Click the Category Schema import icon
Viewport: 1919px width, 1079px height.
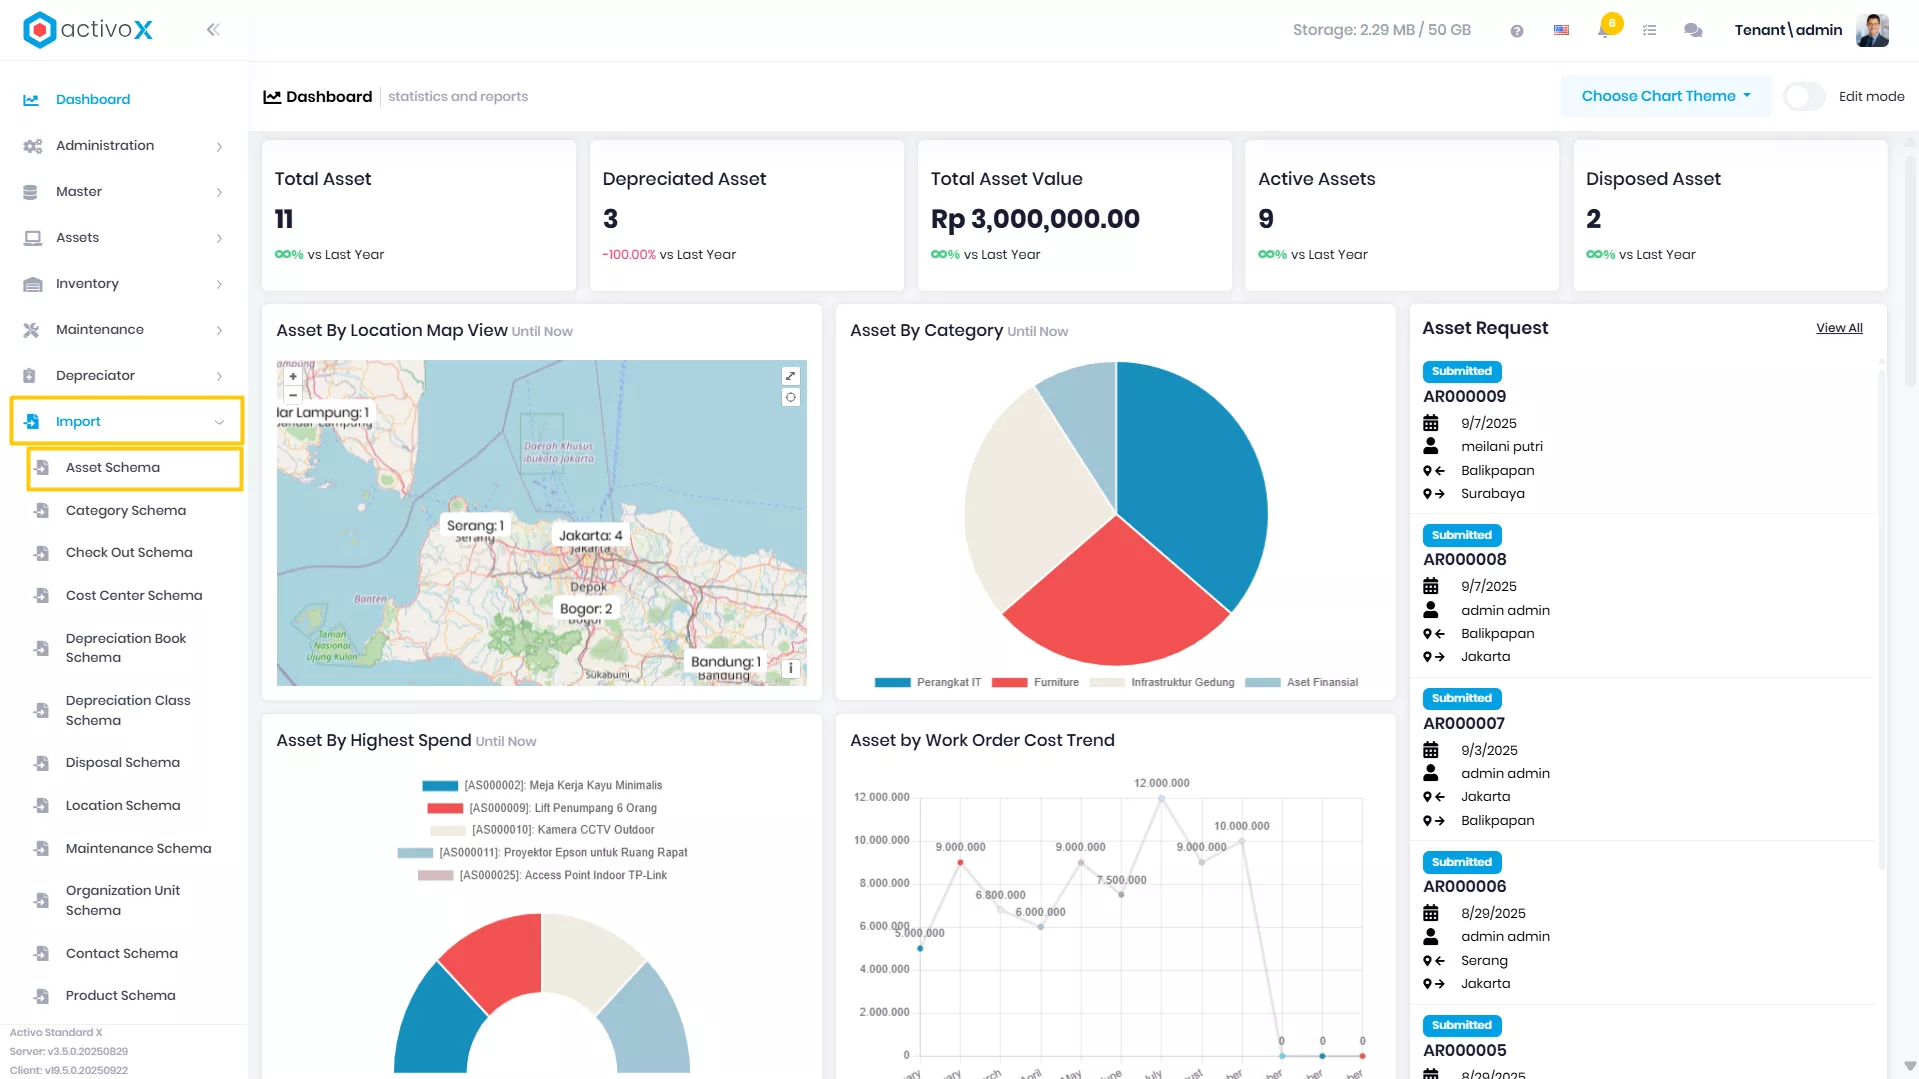click(42, 511)
